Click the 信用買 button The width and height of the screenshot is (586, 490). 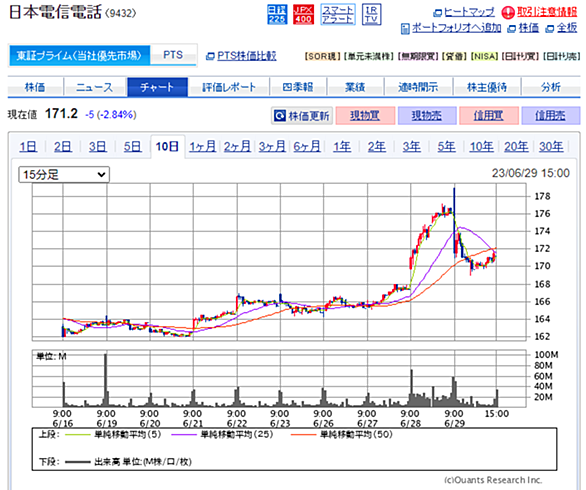point(488,116)
